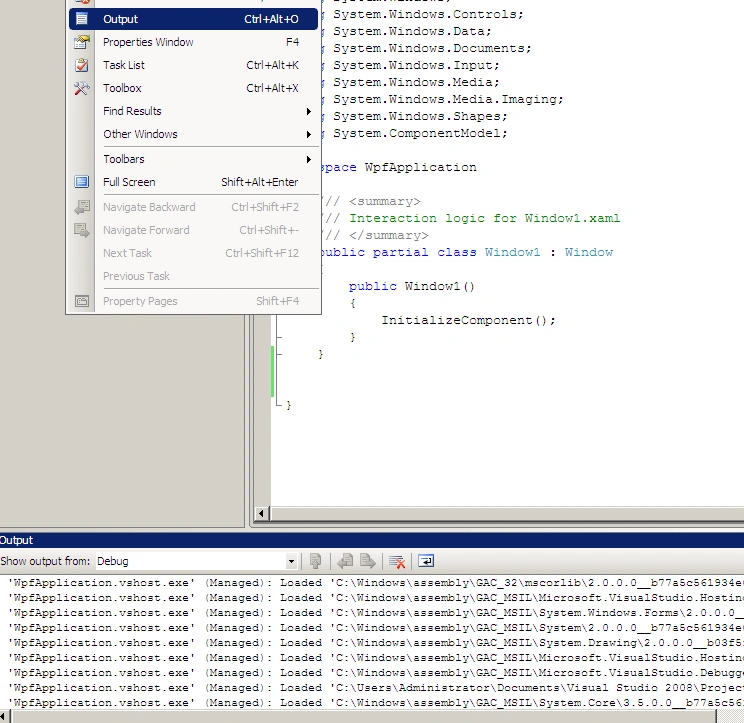Image resolution: width=744 pixels, height=723 pixels.
Task: Click the Output menu item icon
Action: point(82,19)
